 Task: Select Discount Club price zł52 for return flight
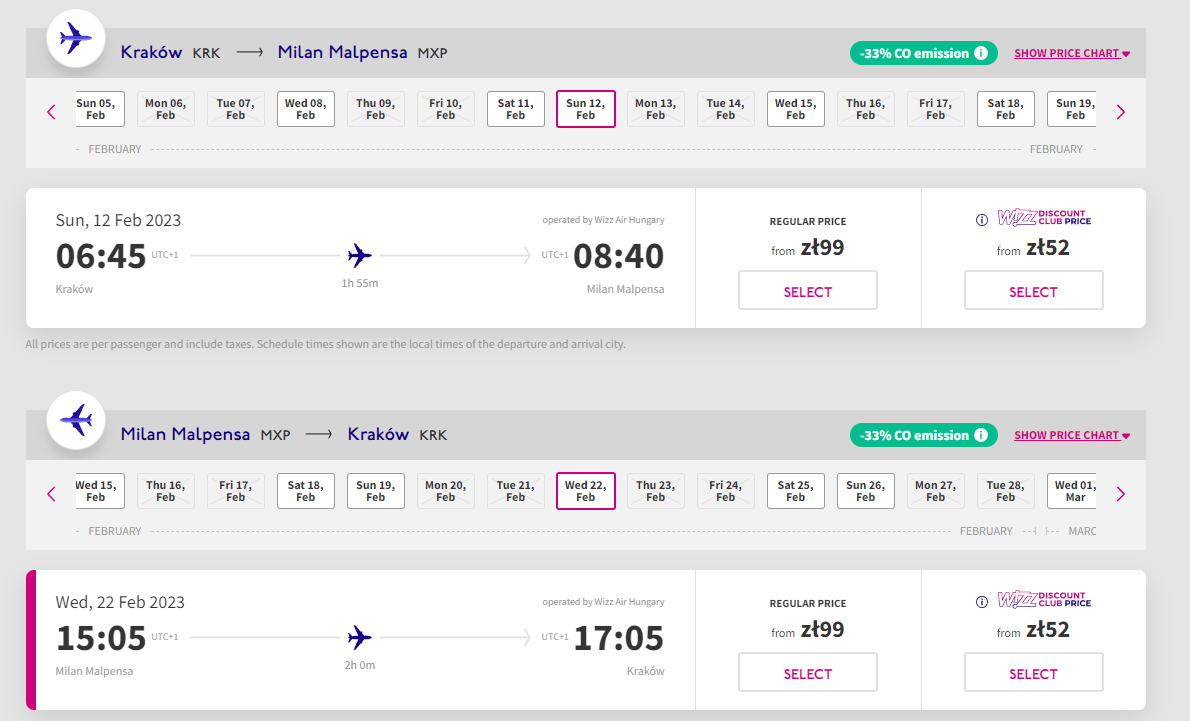coord(1034,672)
